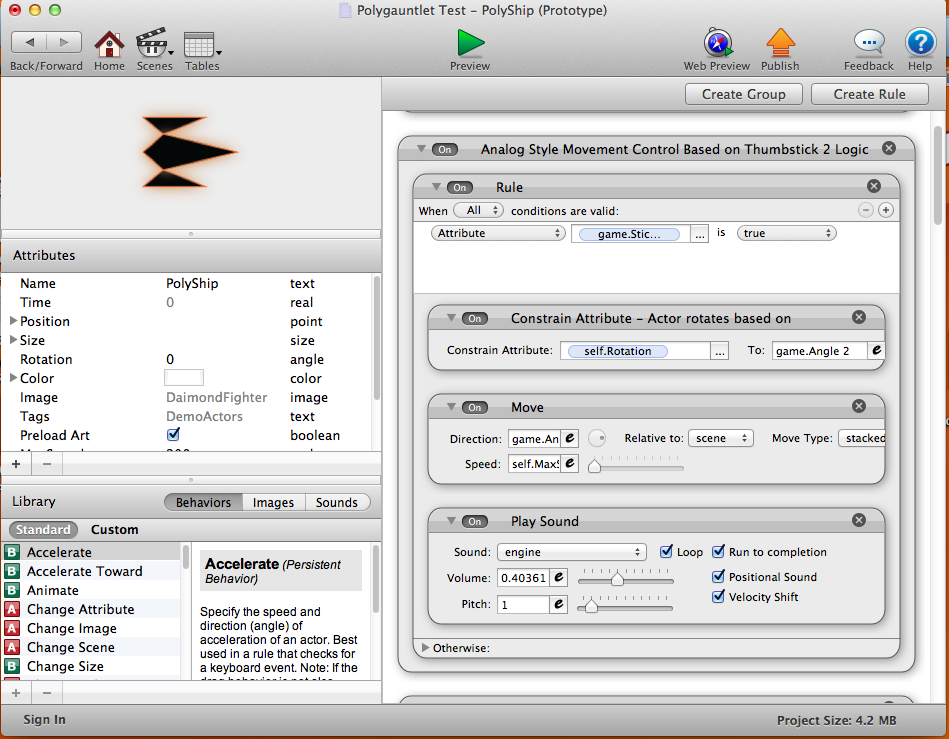Expand the Otherwise section
Image resolution: width=949 pixels, height=739 pixels.
tap(427, 648)
